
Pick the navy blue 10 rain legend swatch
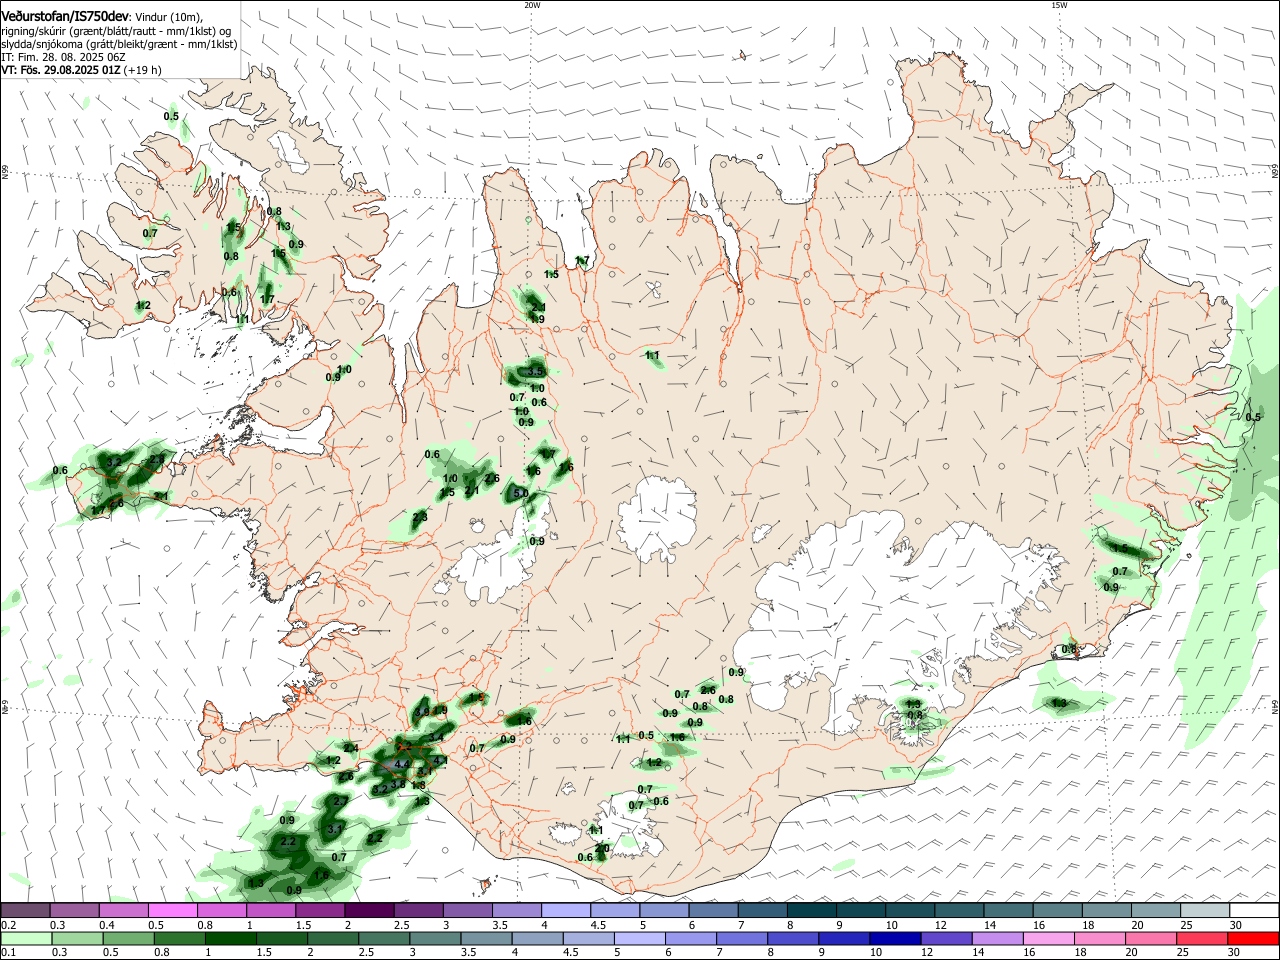[x=896, y=939]
